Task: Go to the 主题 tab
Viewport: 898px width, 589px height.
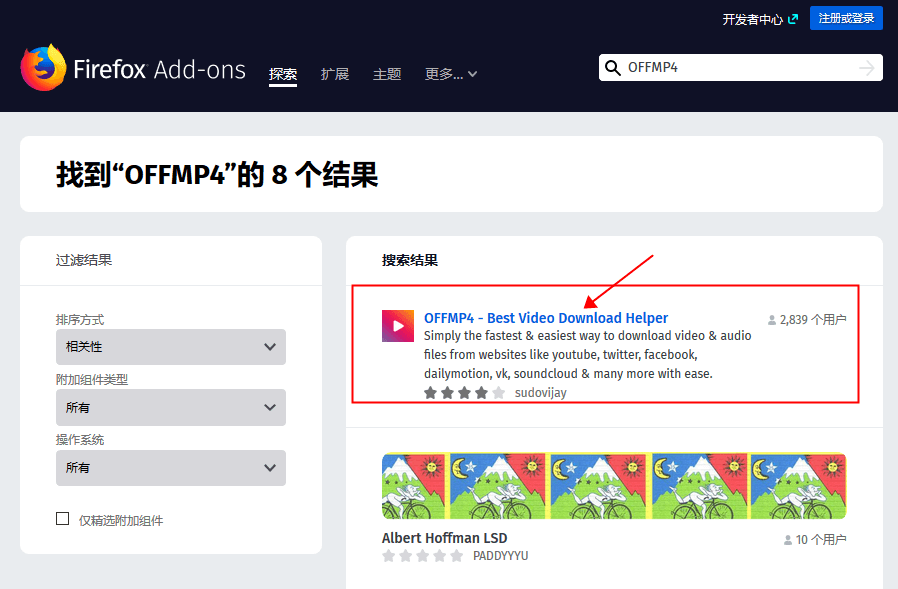Action: (x=387, y=74)
